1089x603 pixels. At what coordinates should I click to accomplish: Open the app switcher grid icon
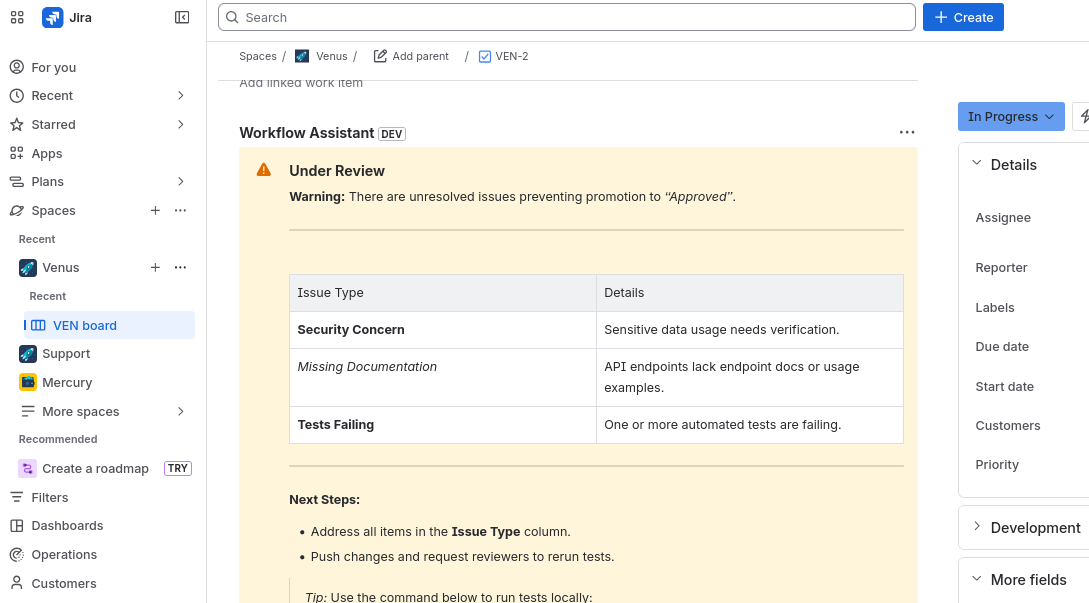(17, 17)
